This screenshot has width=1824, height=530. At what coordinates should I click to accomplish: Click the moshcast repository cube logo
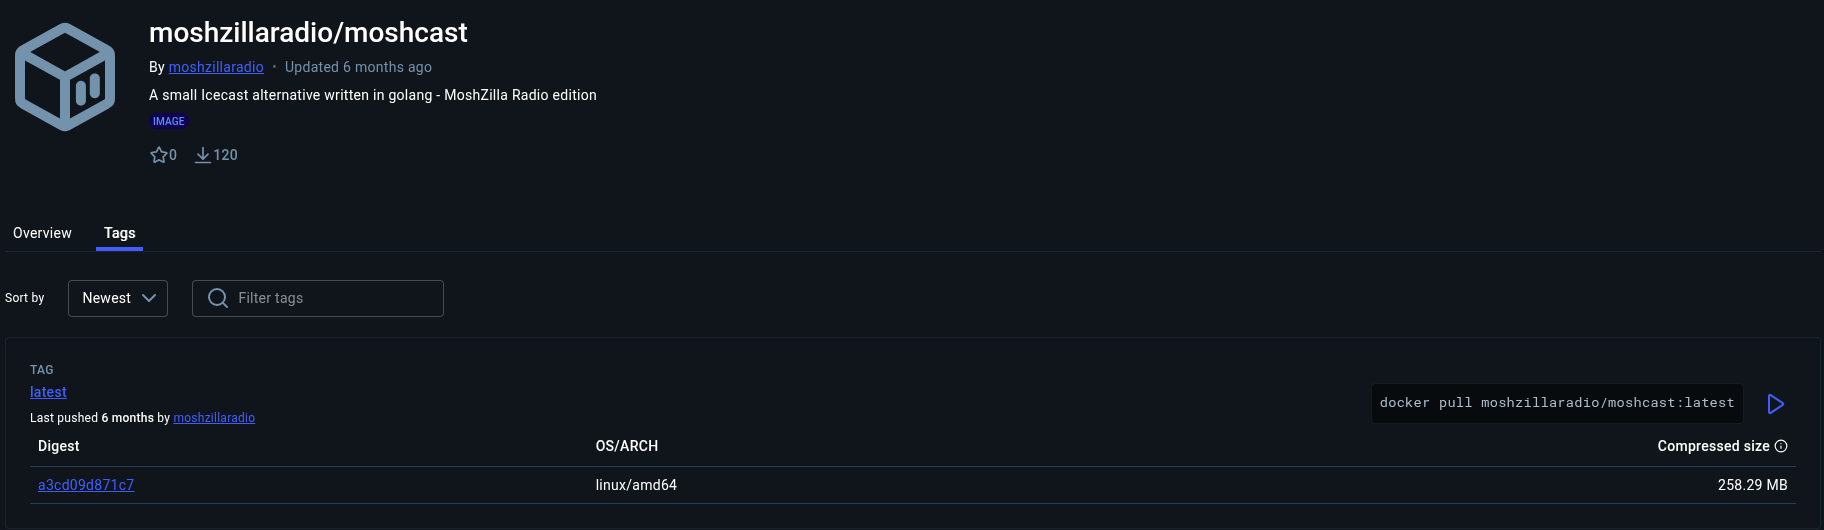[x=65, y=77]
